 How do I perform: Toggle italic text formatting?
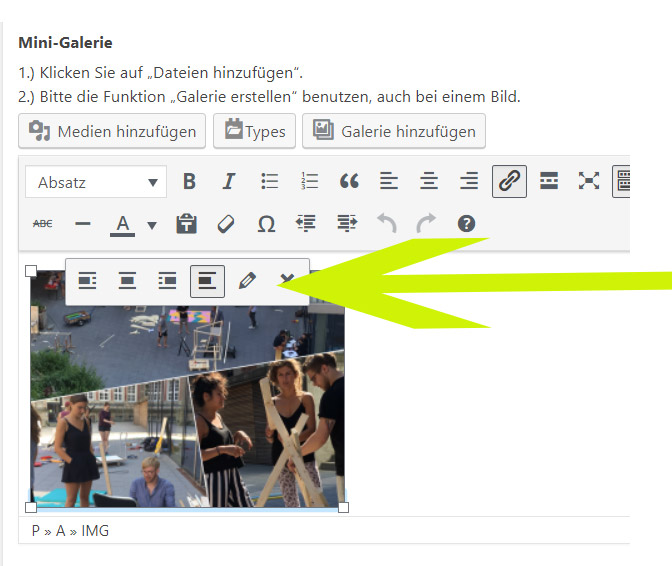tap(229, 181)
